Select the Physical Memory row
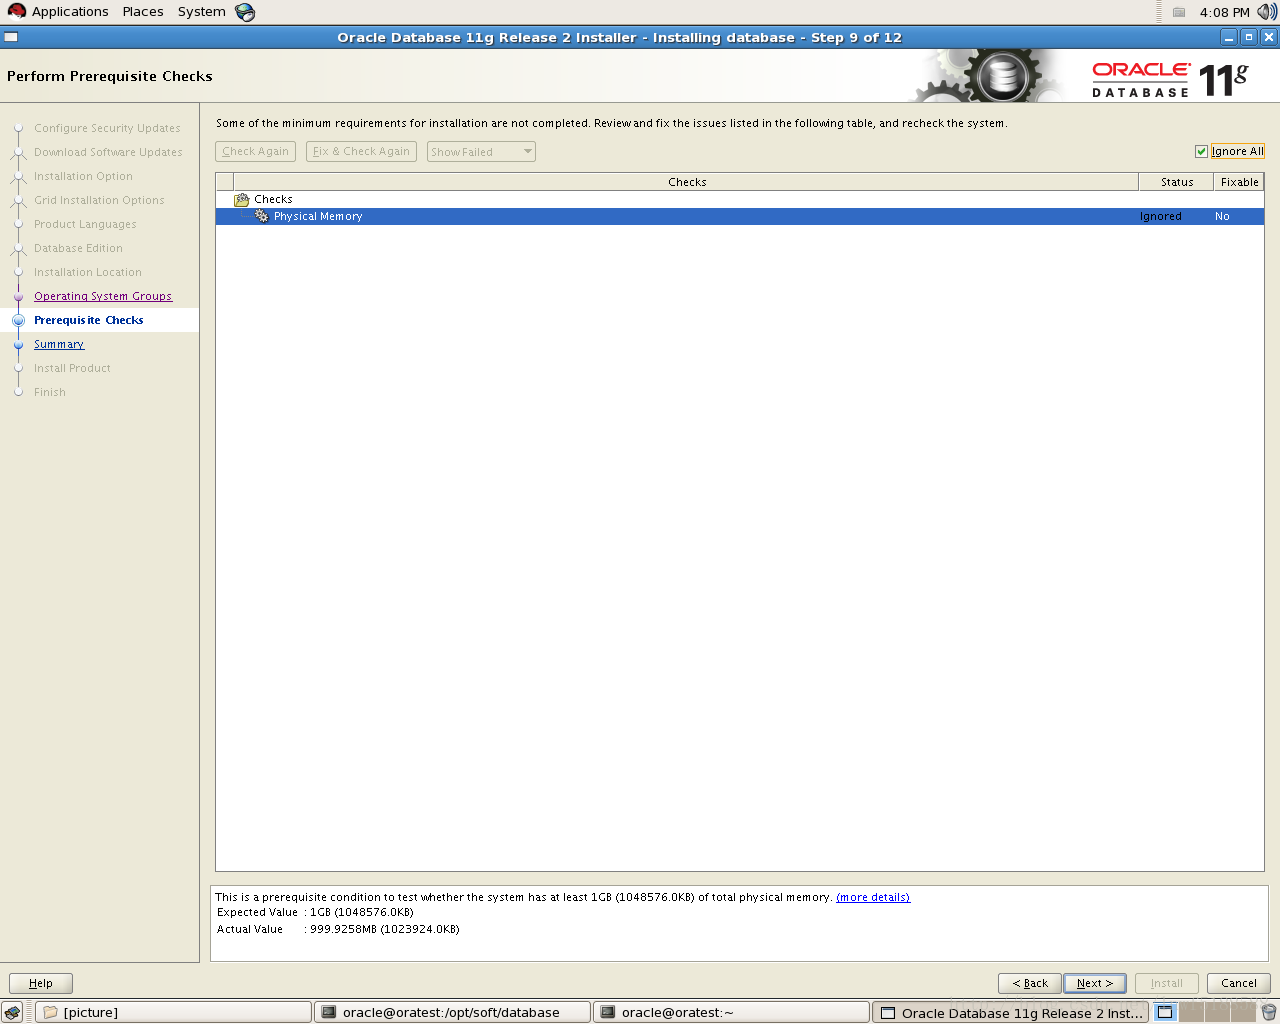Image resolution: width=1280 pixels, height=1024 pixels. [740, 216]
